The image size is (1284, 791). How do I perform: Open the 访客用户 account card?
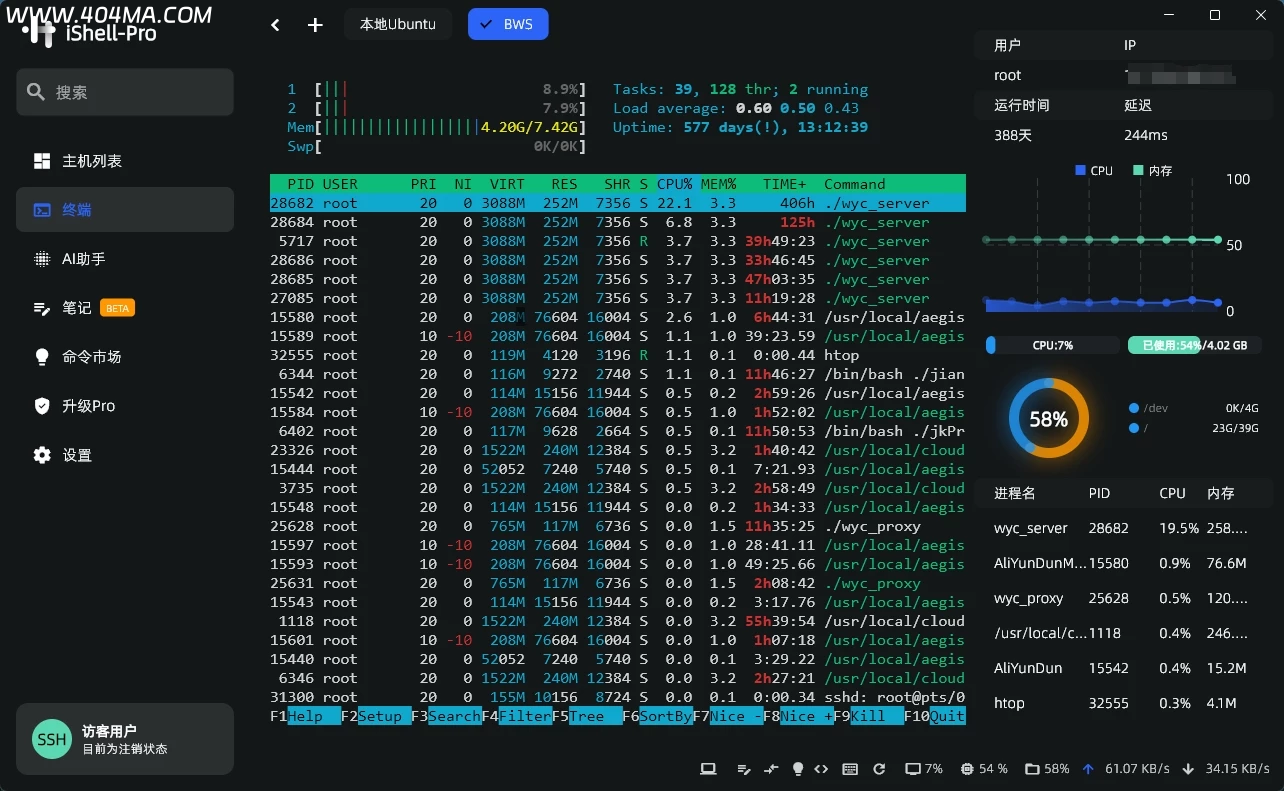125,739
